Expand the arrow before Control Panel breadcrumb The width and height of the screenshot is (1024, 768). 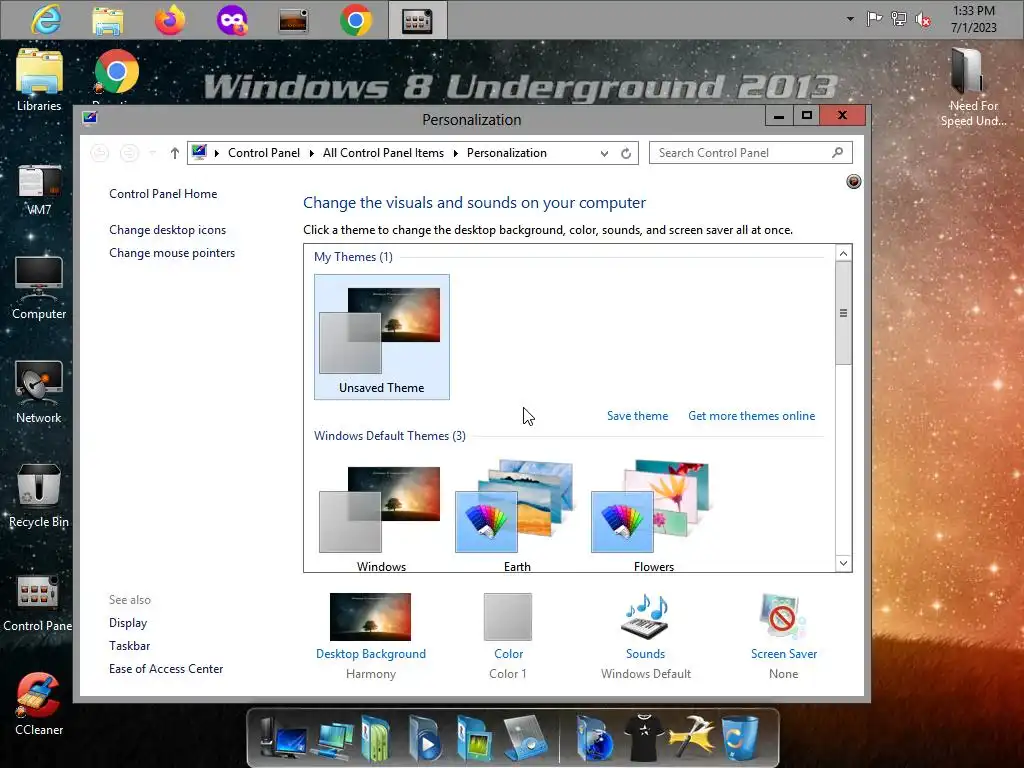pos(217,153)
